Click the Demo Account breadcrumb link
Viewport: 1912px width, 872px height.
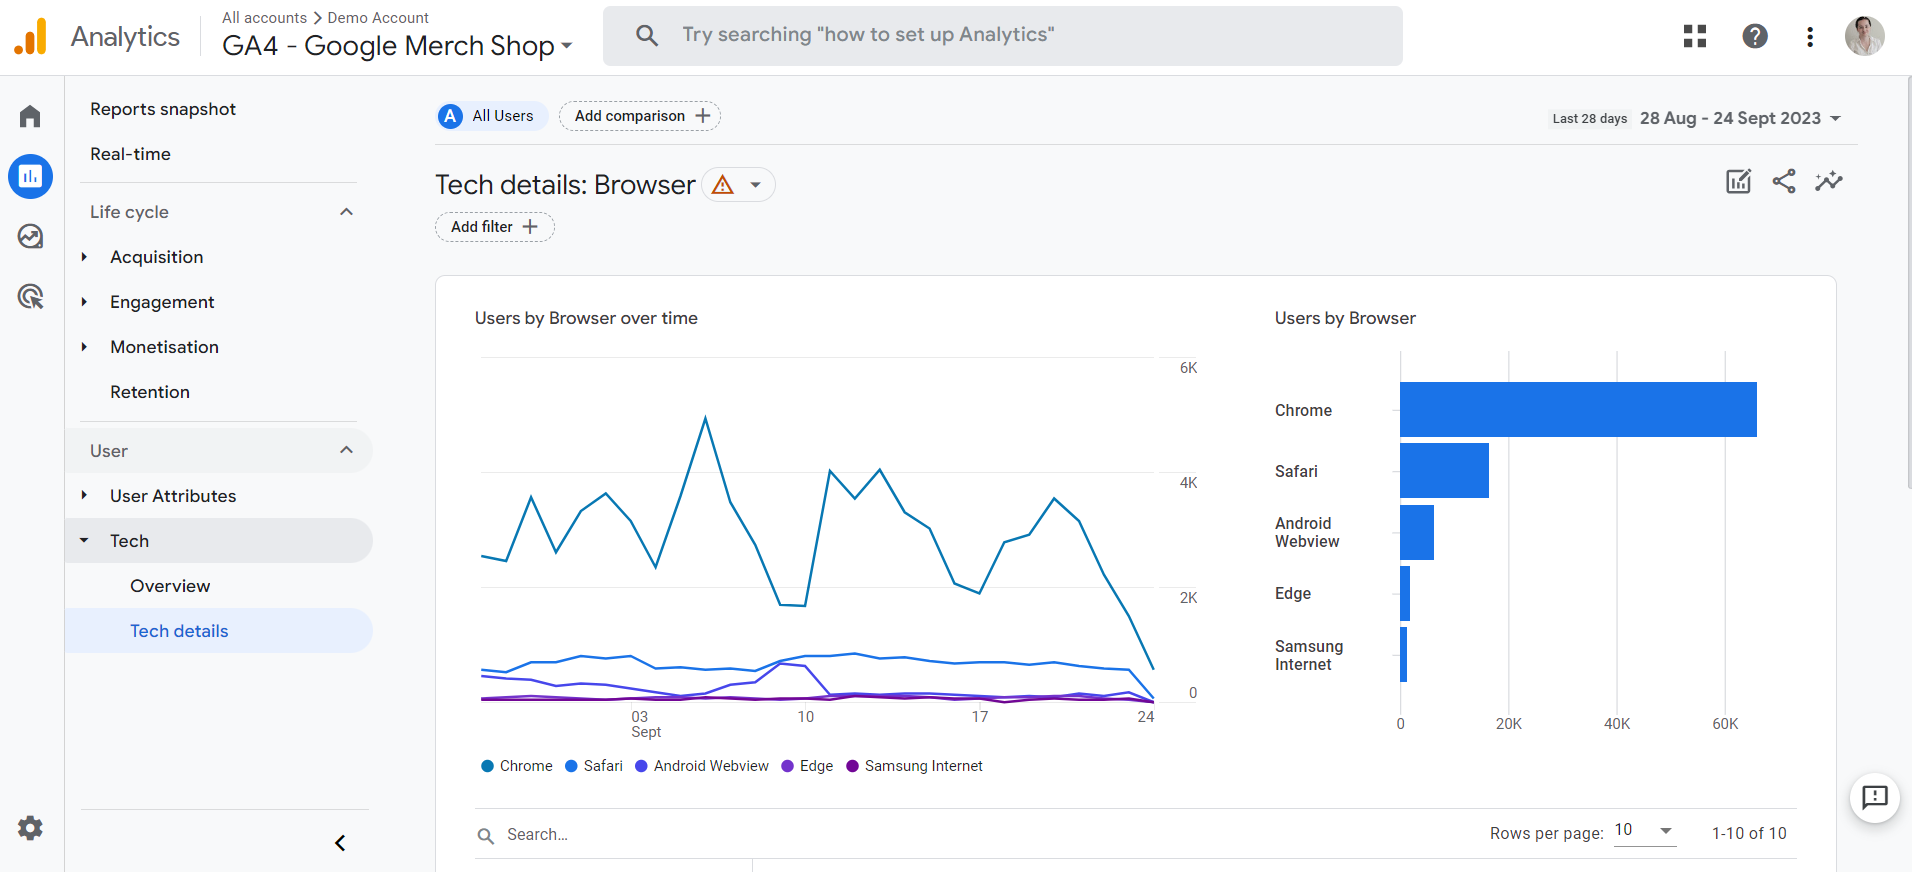[378, 18]
